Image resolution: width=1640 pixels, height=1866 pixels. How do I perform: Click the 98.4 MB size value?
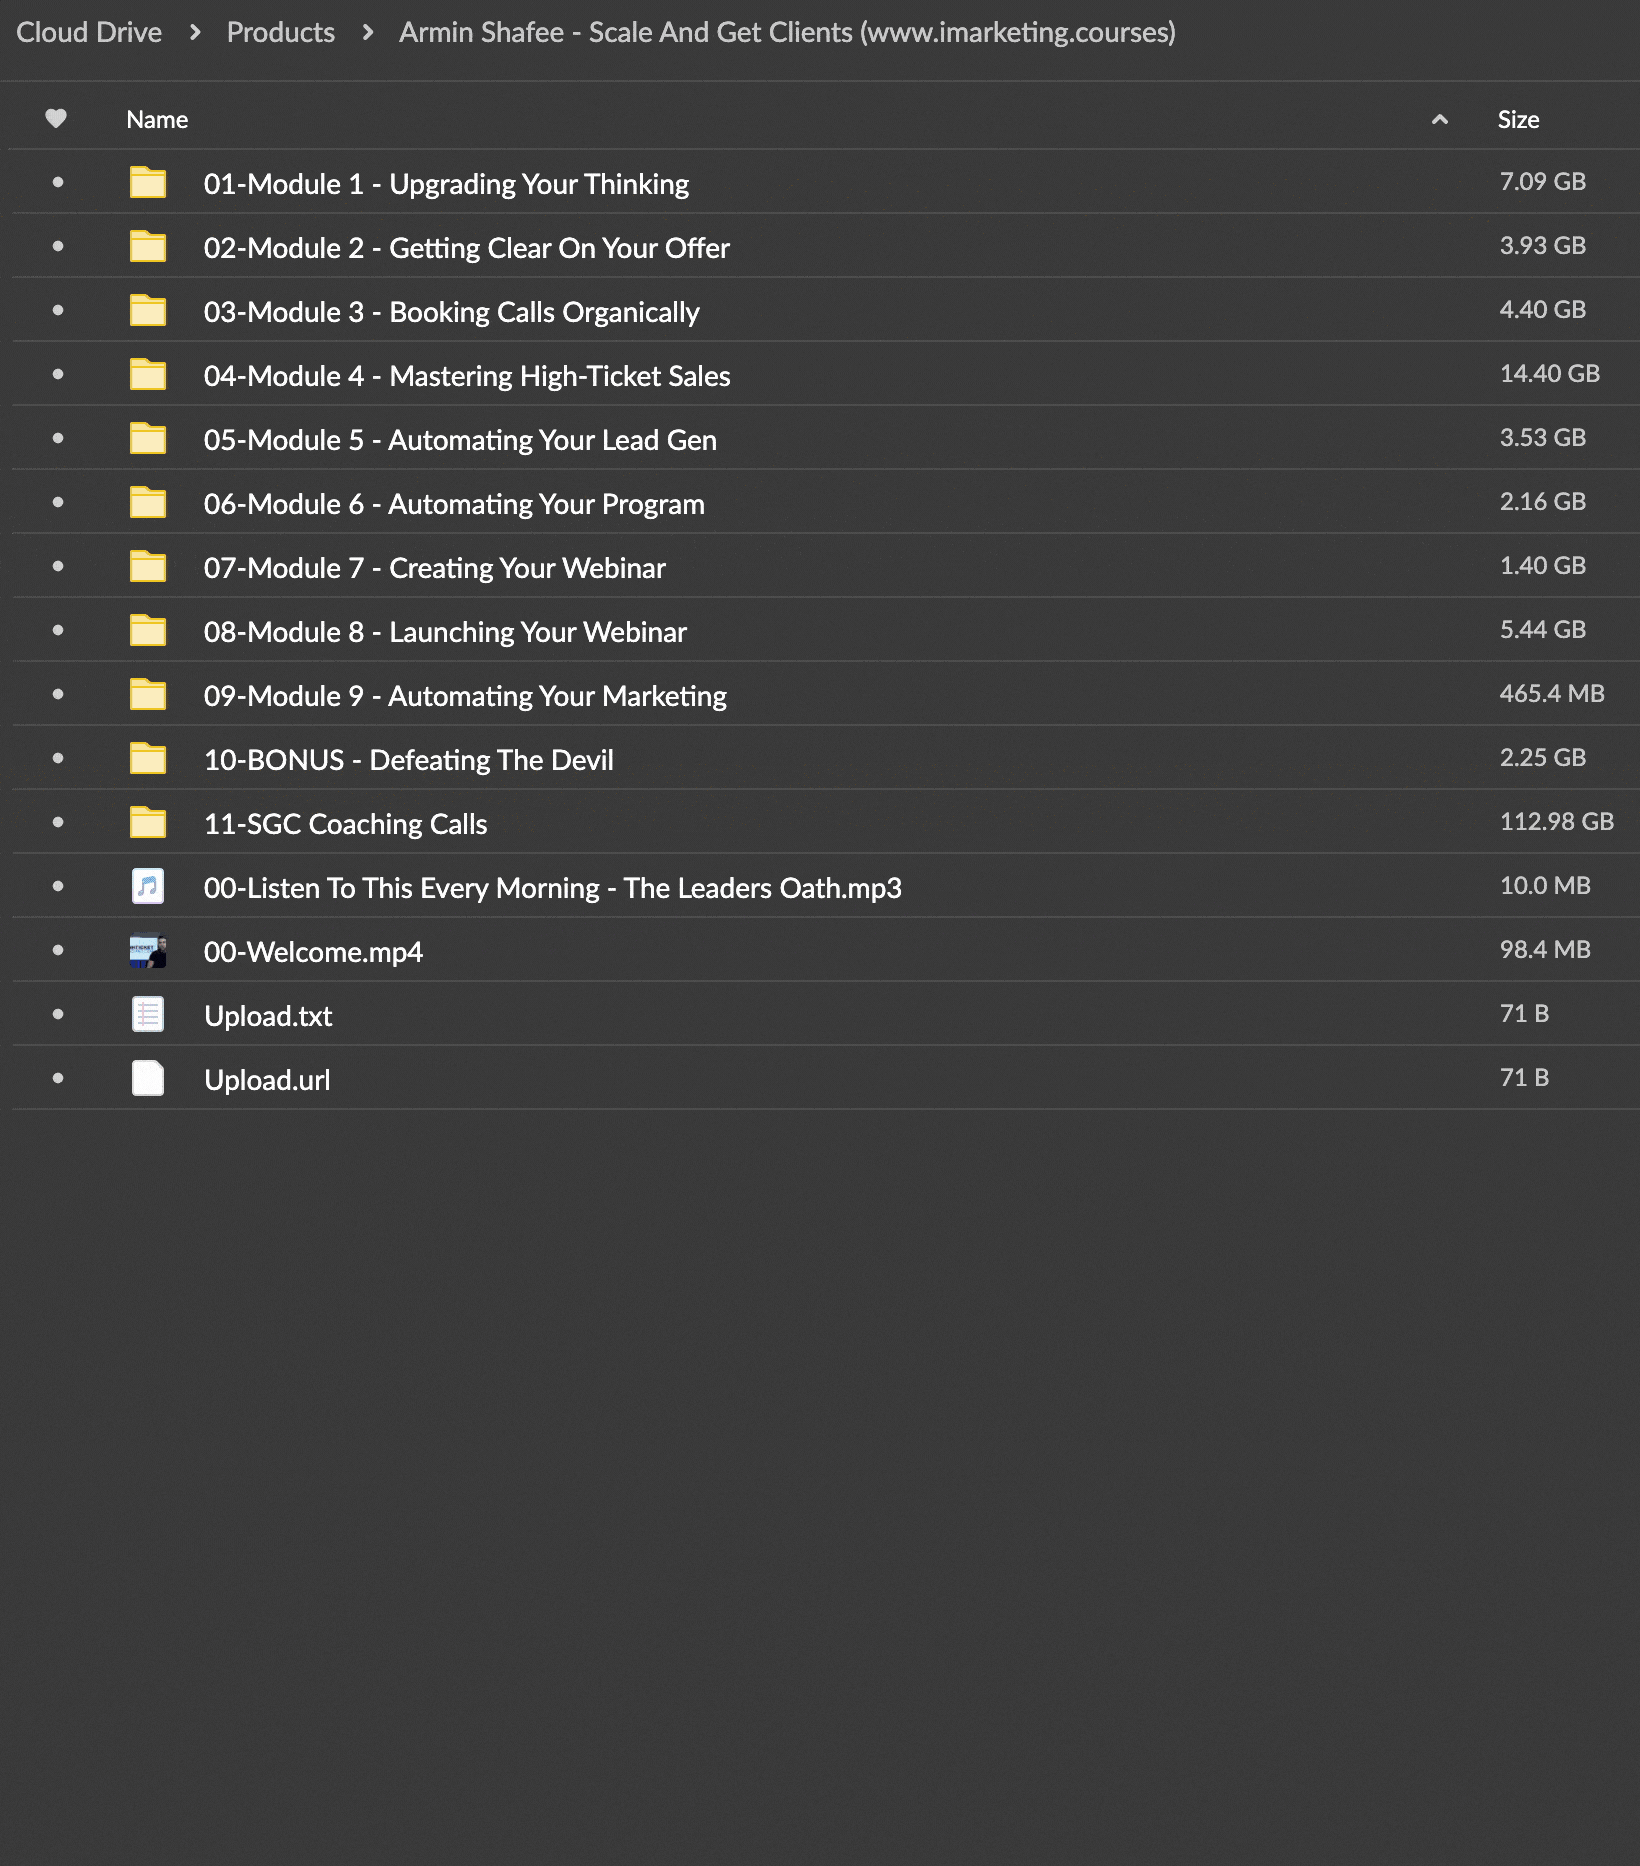click(x=1545, y=949)
